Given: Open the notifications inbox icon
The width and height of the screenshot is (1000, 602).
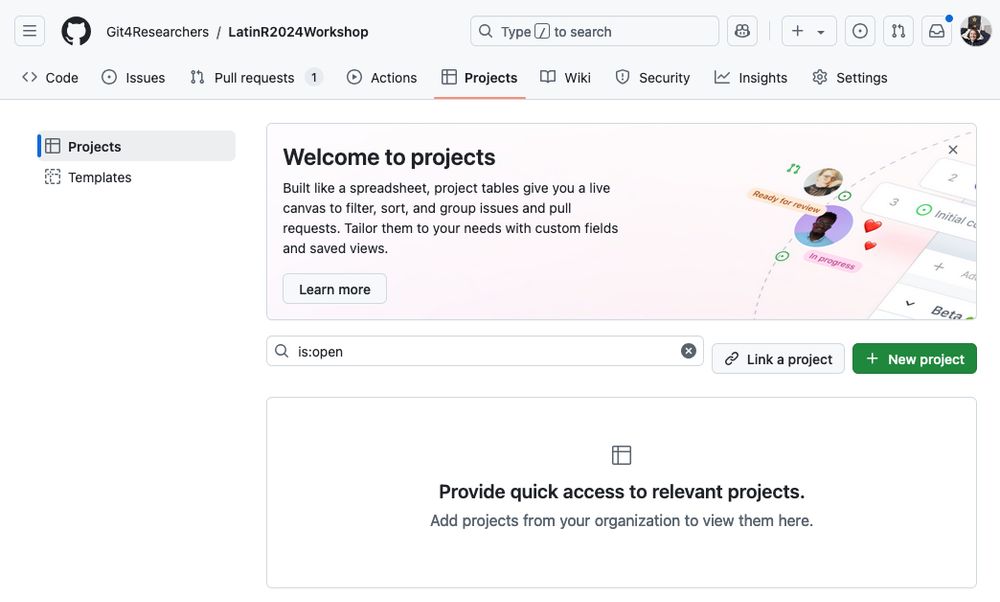Looking at the screenshot, I should [935, 30].
